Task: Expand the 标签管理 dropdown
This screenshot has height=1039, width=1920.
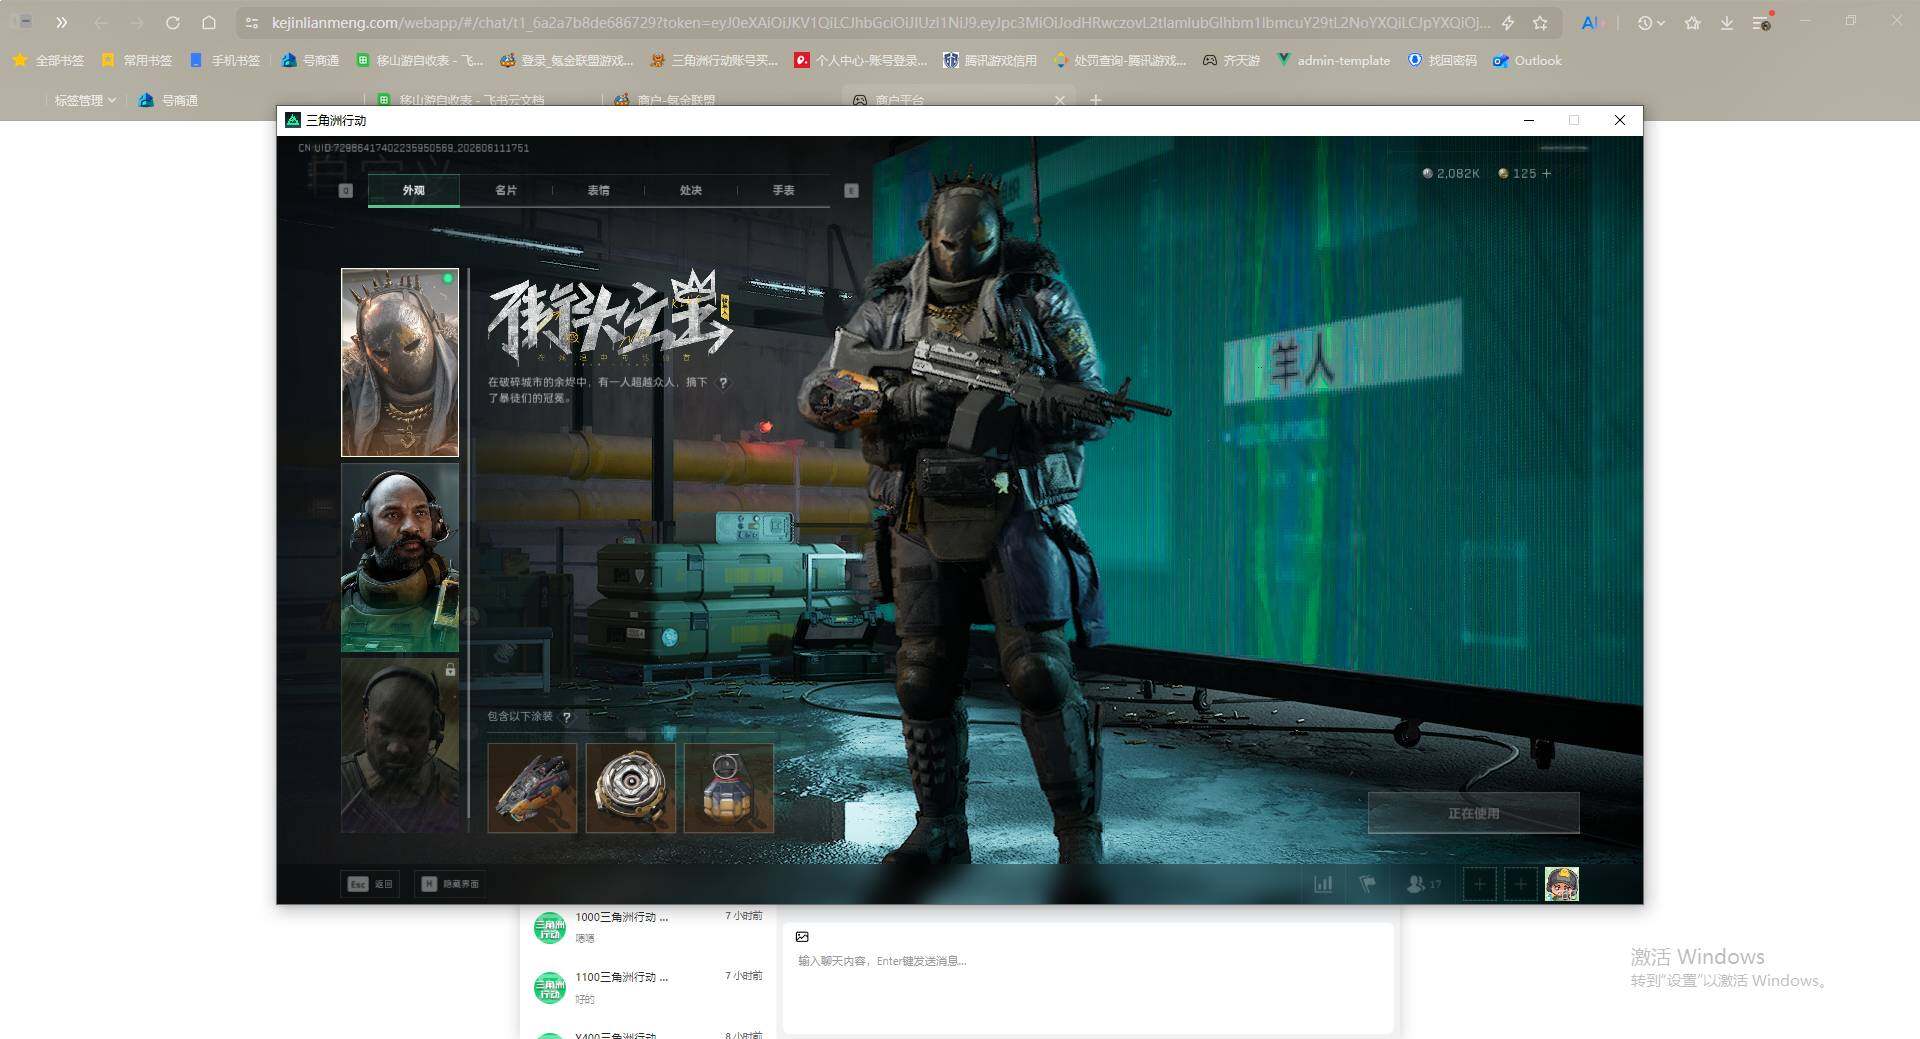Action: (85, 100)
